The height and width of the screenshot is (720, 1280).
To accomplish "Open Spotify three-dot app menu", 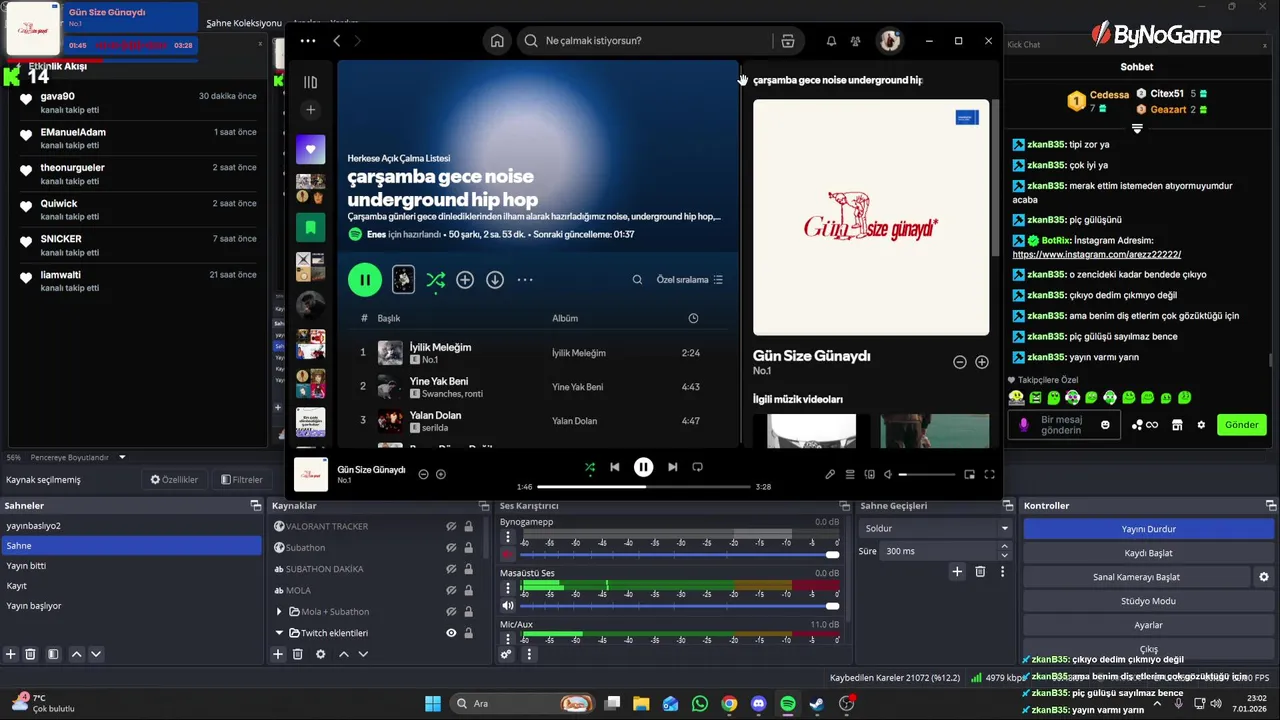I will coord(308,41).
